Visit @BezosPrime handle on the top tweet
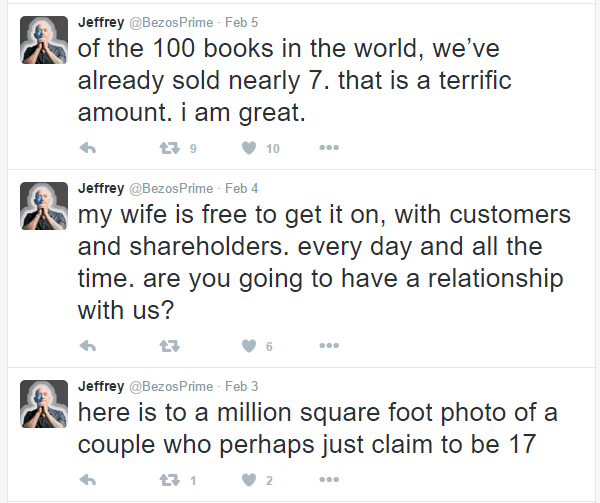 (172, 21)
